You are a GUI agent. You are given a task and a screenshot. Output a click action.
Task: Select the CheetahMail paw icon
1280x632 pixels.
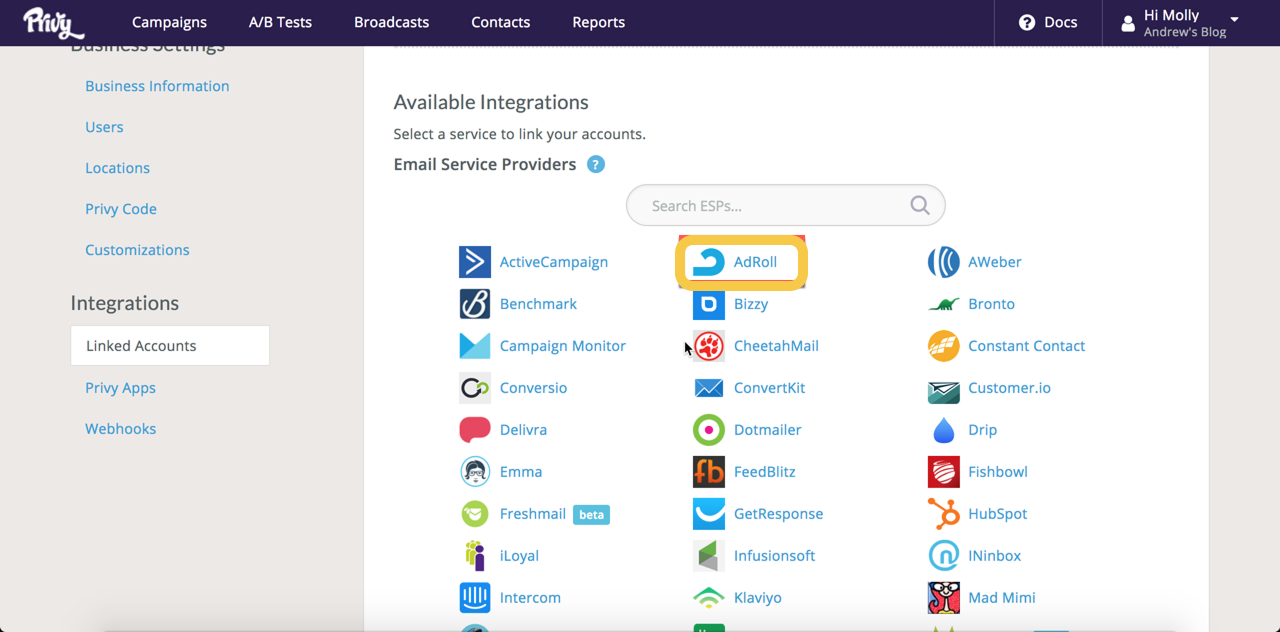(x=709, y=346)
